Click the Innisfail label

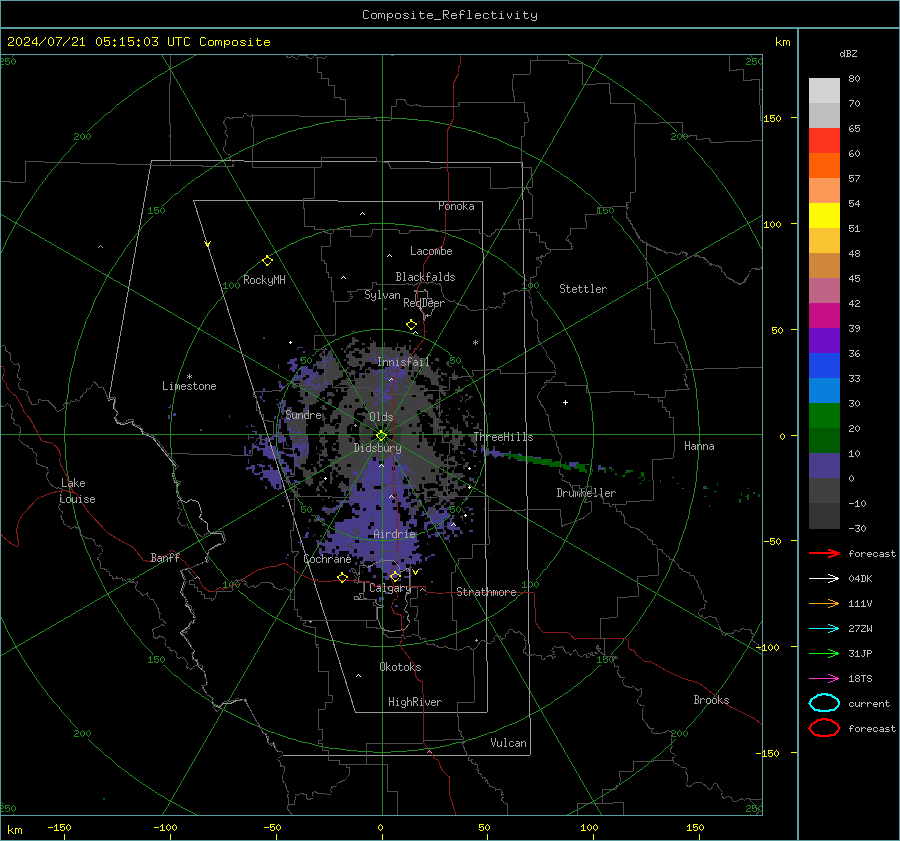[x=403, y=362]
